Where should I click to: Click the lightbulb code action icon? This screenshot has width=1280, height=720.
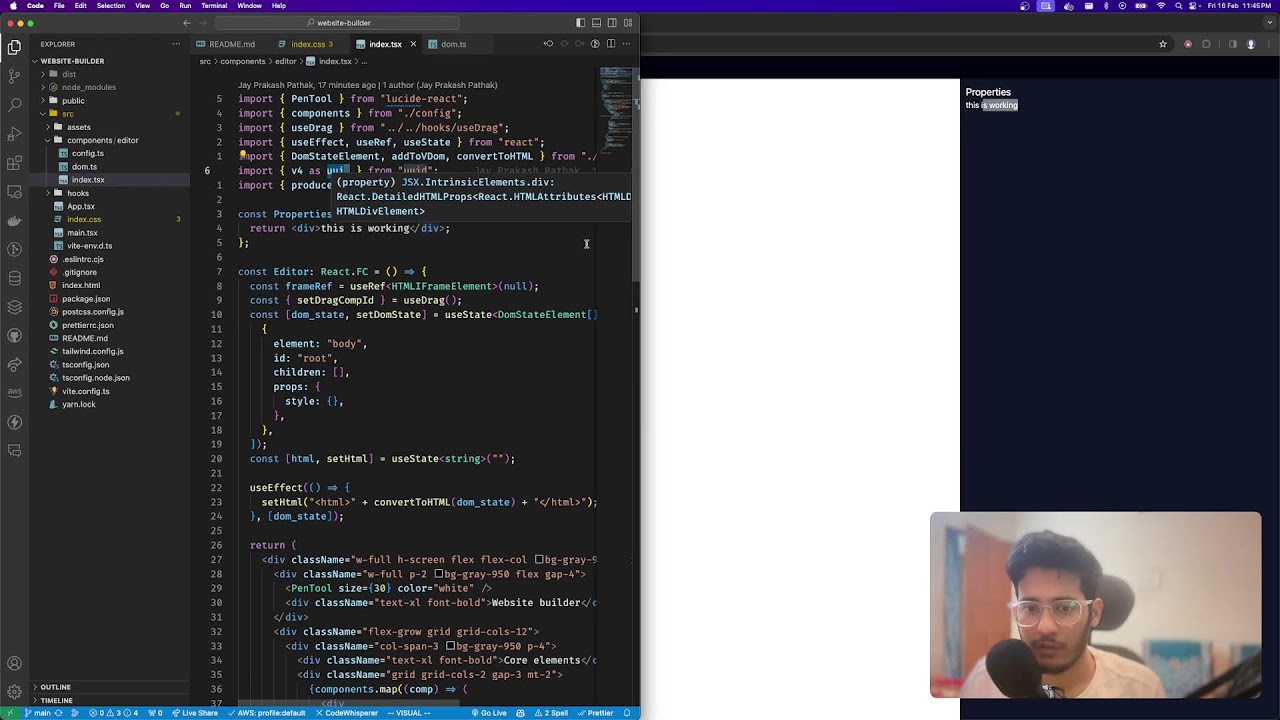click(242, 156)
